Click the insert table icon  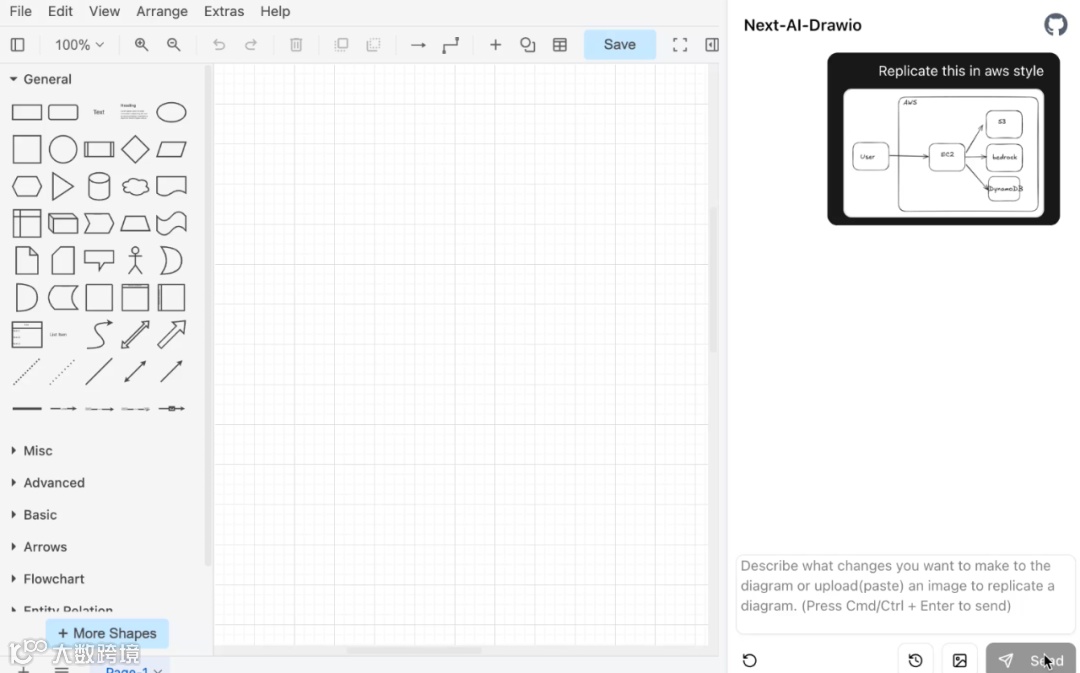(x=560, y=45)
